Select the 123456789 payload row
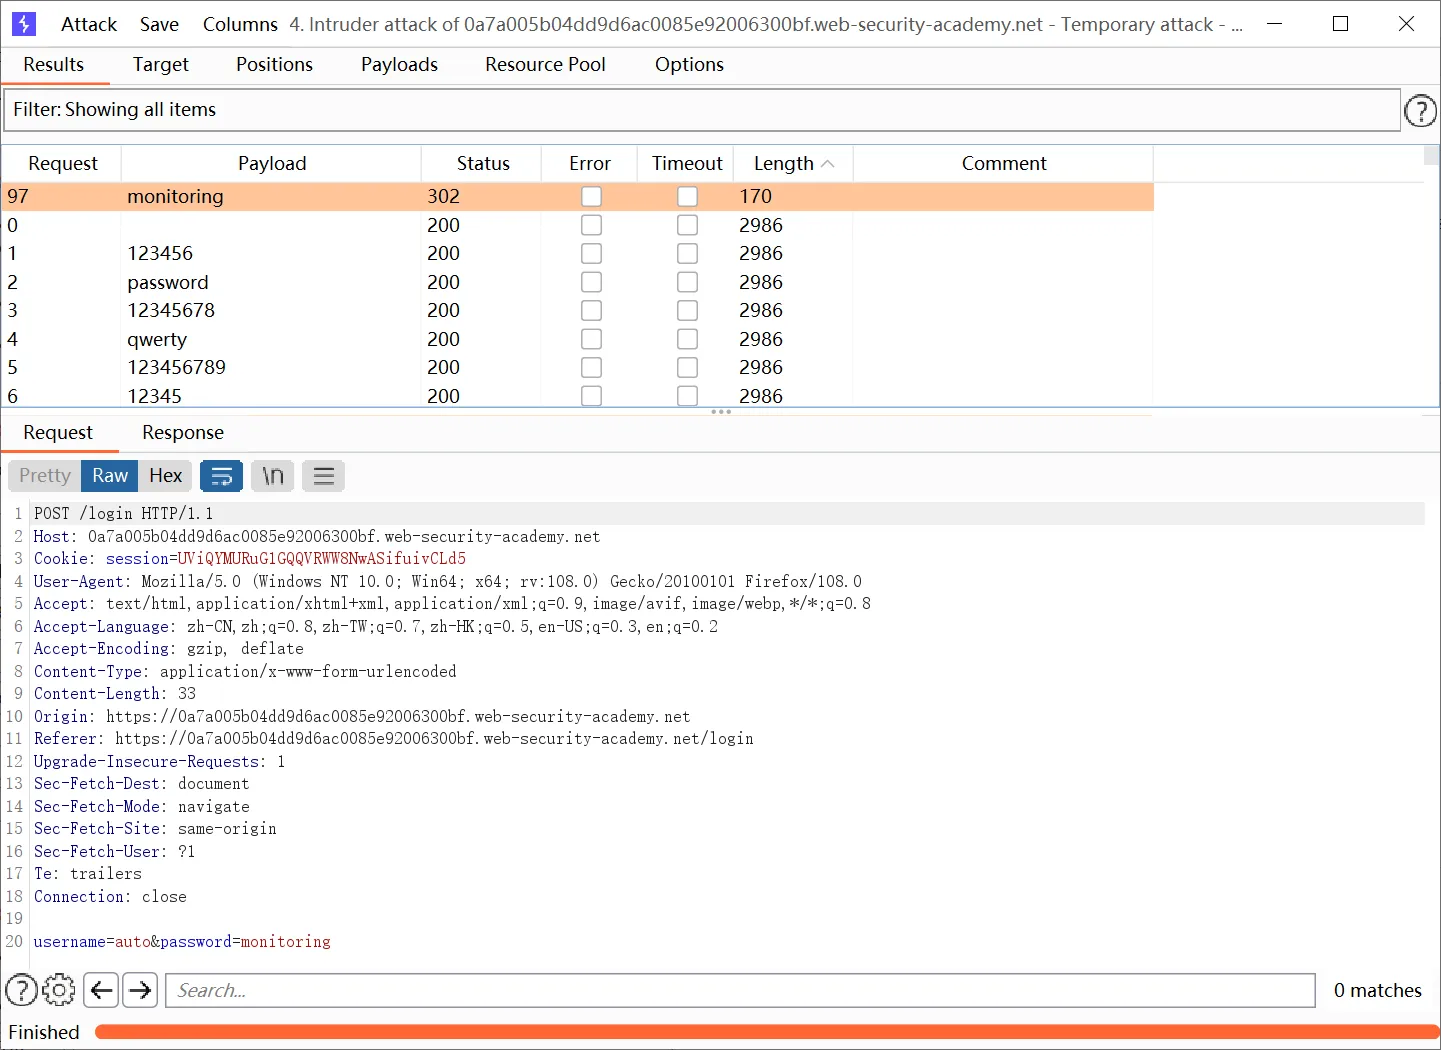Image resolution: width=1441 pixels, height=1050 pixels. pos(578,368)
